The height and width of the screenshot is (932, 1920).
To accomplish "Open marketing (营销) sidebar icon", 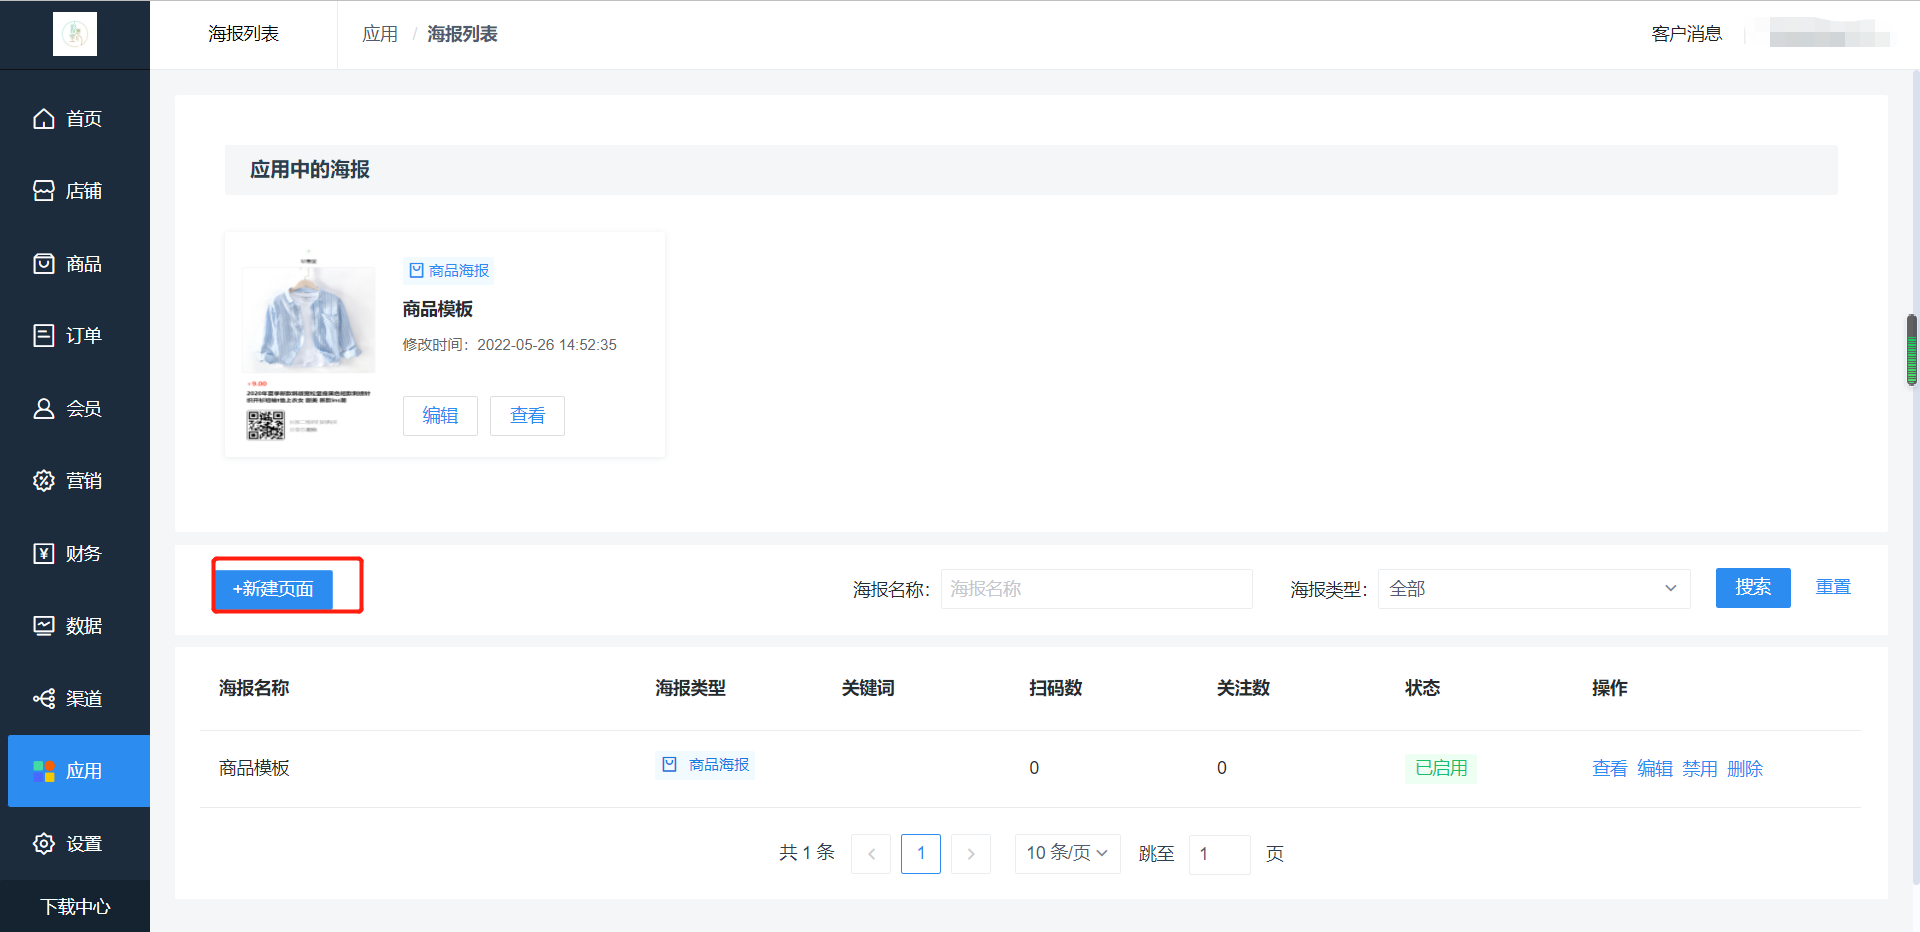I will (44, 481).
